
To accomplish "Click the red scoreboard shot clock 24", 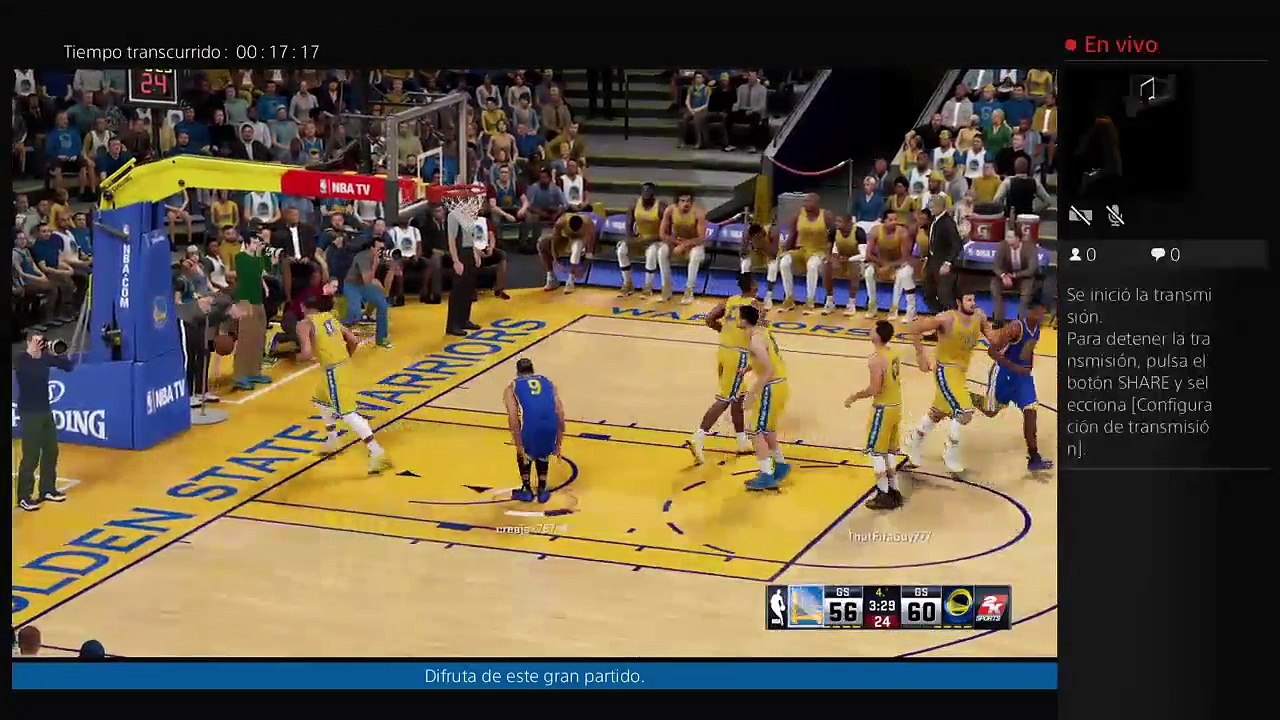I will click(x=881, y=621).
